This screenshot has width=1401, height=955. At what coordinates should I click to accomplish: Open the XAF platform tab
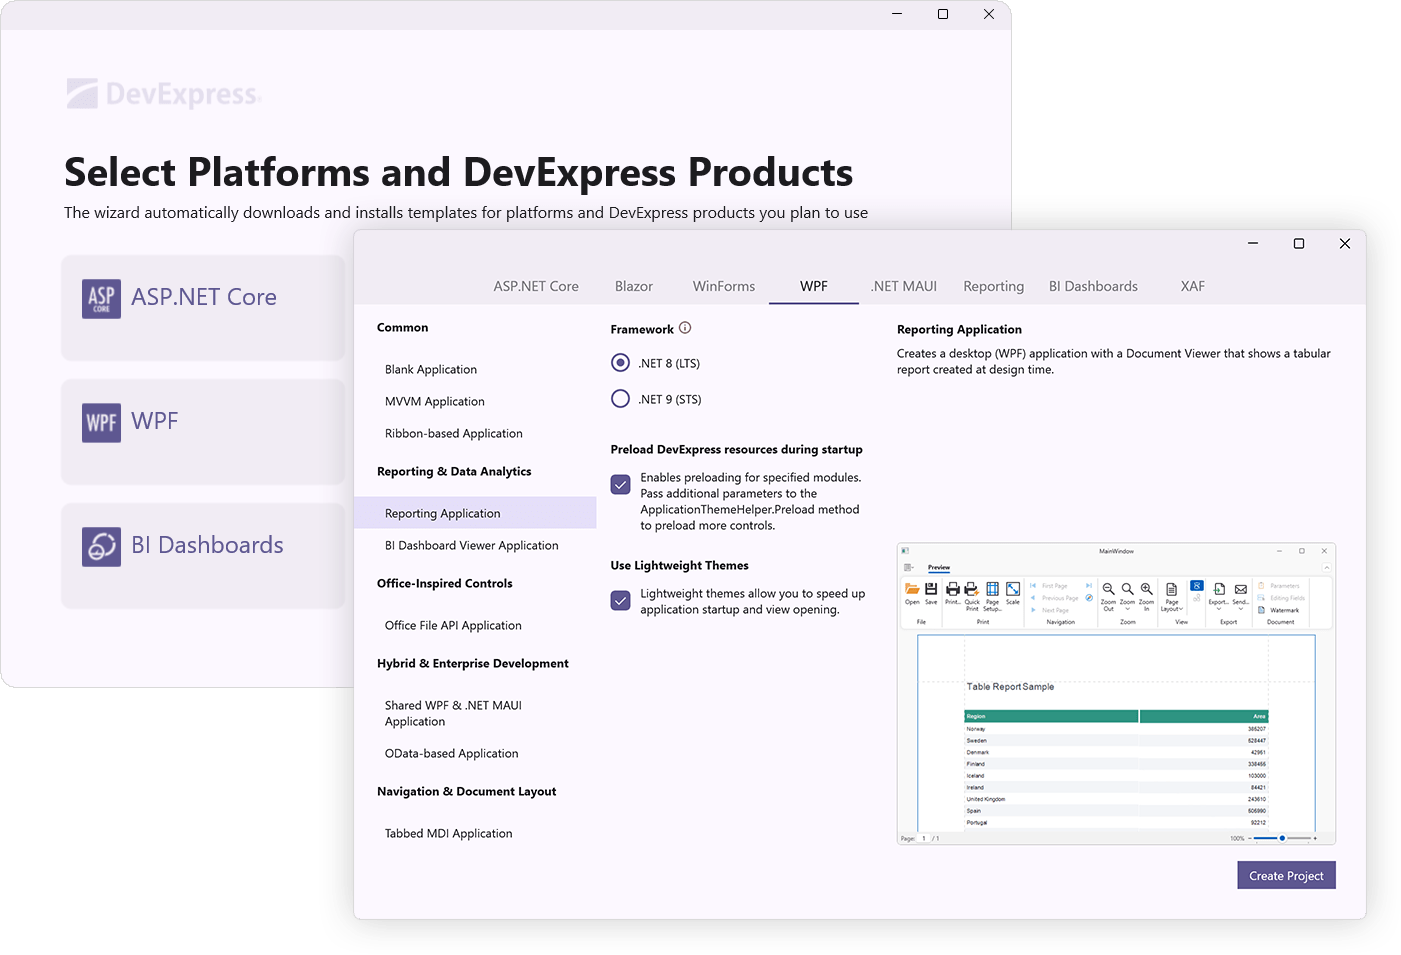coord(1192,286)
